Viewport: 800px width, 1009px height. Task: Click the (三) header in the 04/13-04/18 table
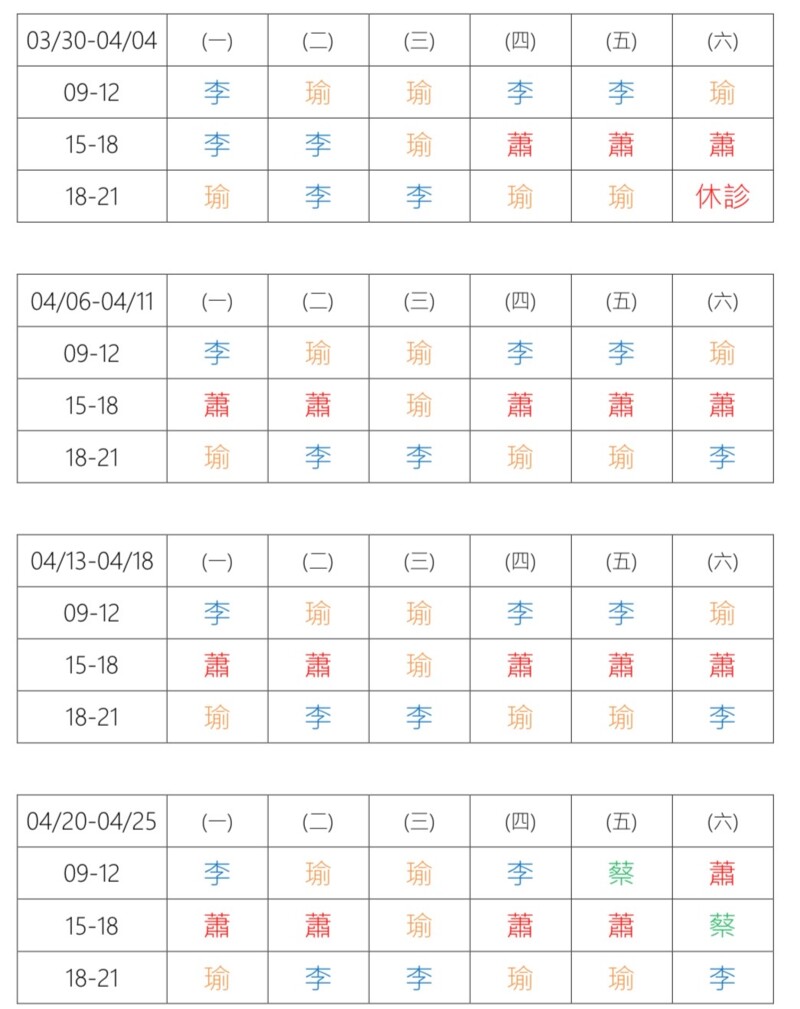(419, 561)
